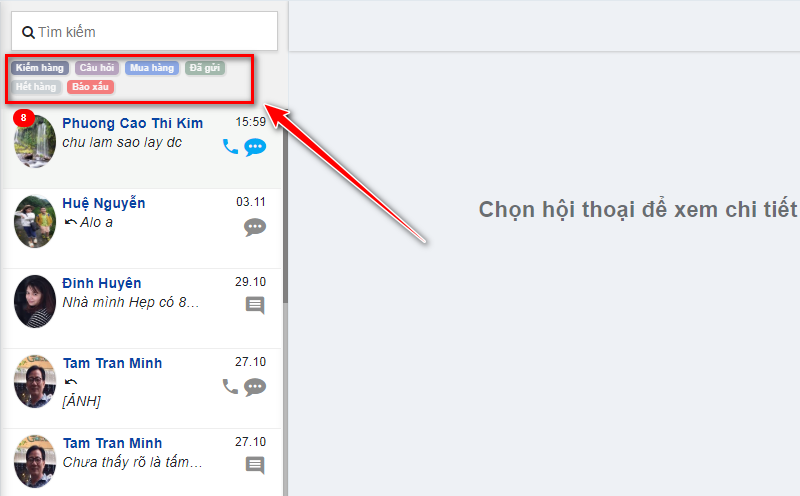Select the 'Hết hàng' tag
Screen dimensions: 800x496
(36, 87)
